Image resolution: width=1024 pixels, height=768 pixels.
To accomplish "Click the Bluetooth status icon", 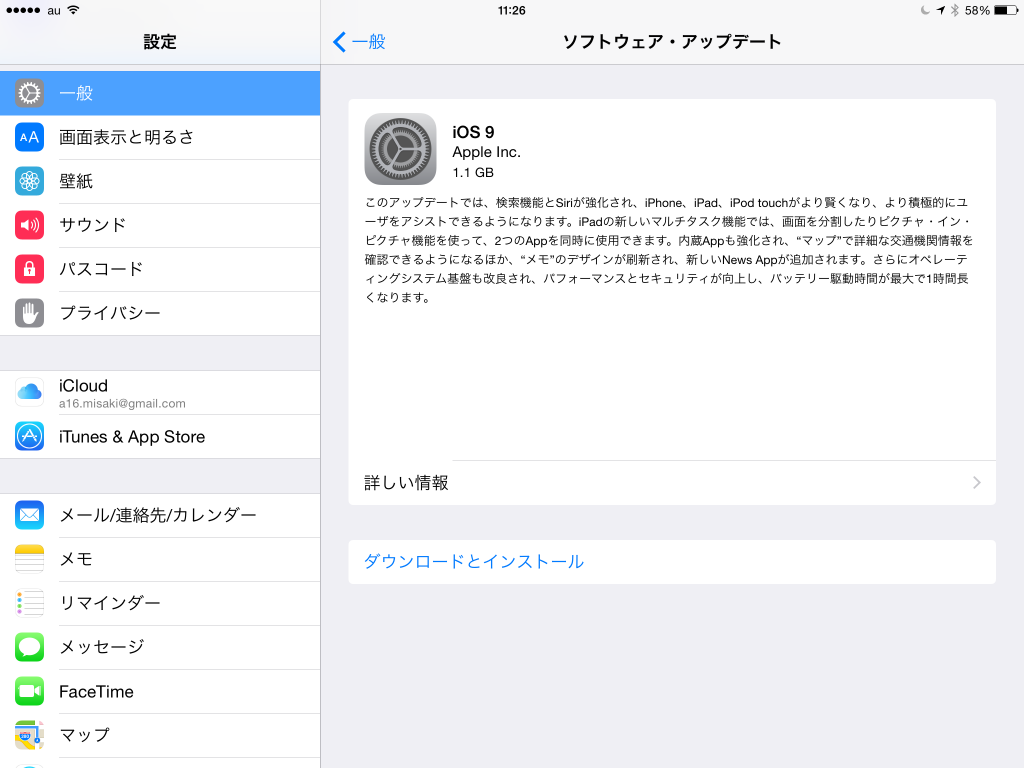I will click(955, 10).
